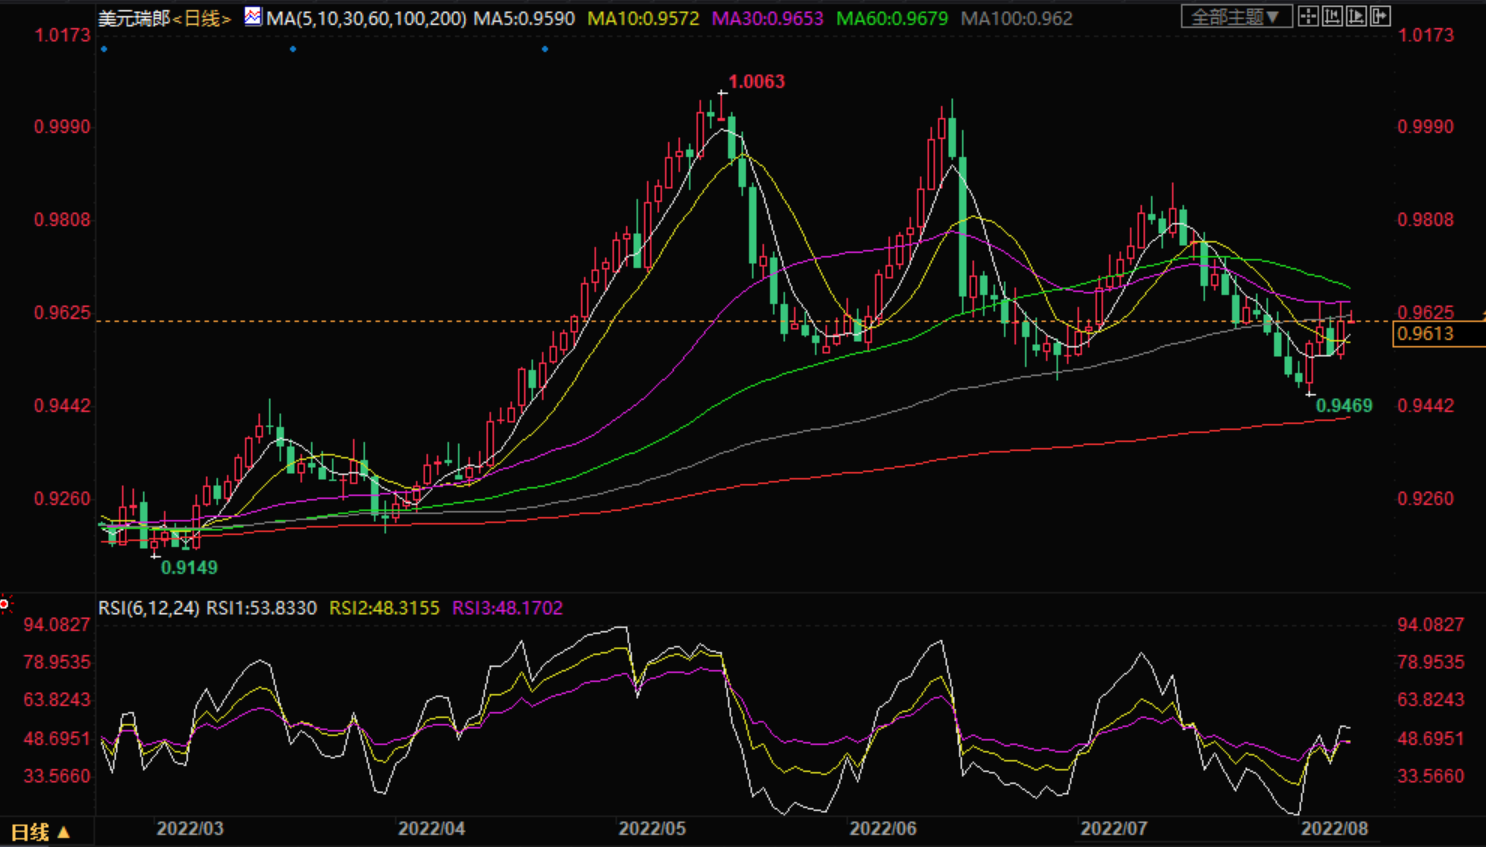
Task: Click the MA indicator chart icon
Action: [253, 17]
